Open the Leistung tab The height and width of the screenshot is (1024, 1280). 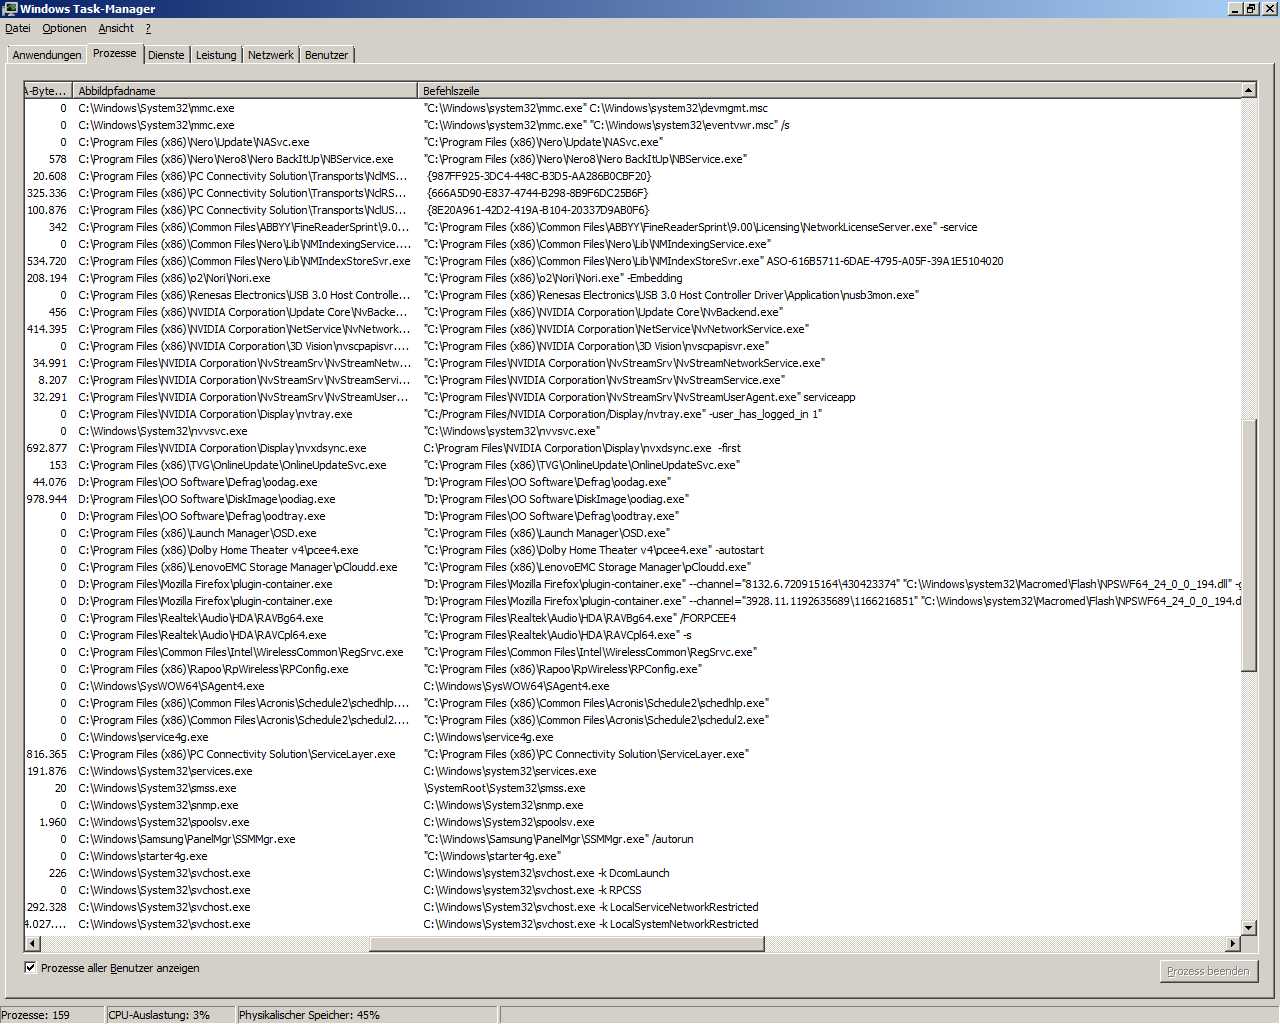tap(216, 55)
